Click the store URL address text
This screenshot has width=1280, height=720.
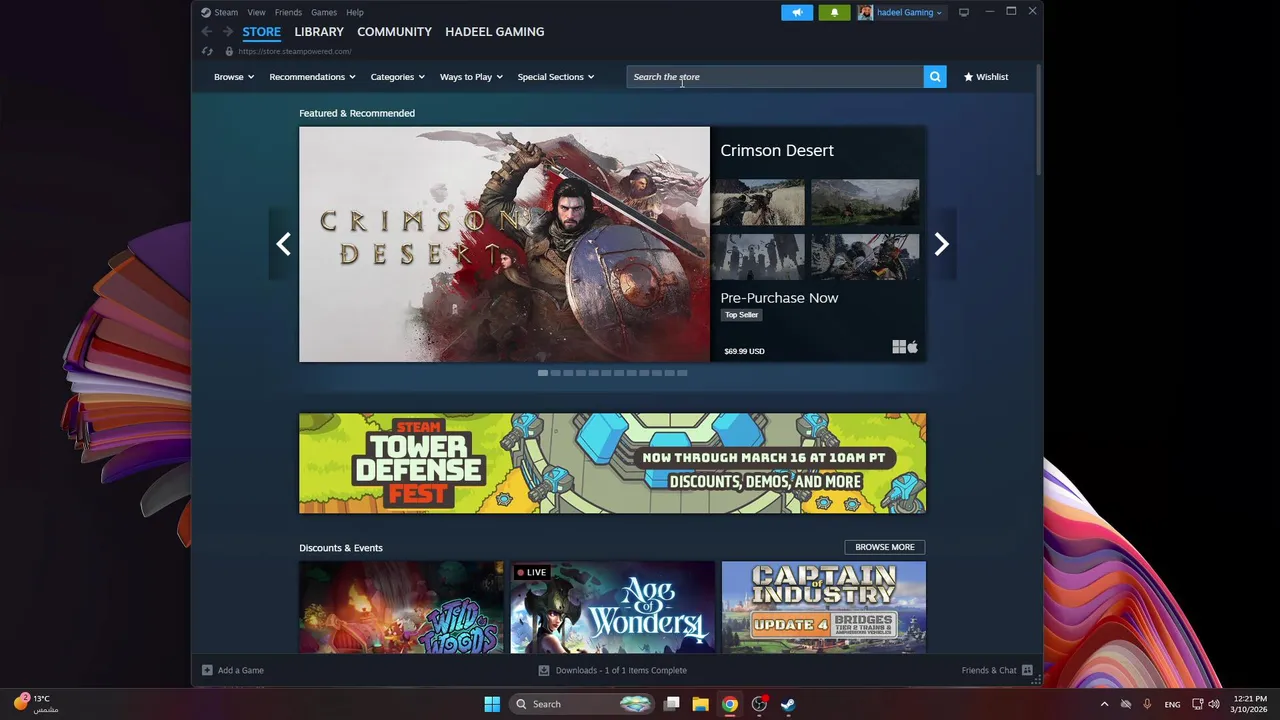click(295, 51)
